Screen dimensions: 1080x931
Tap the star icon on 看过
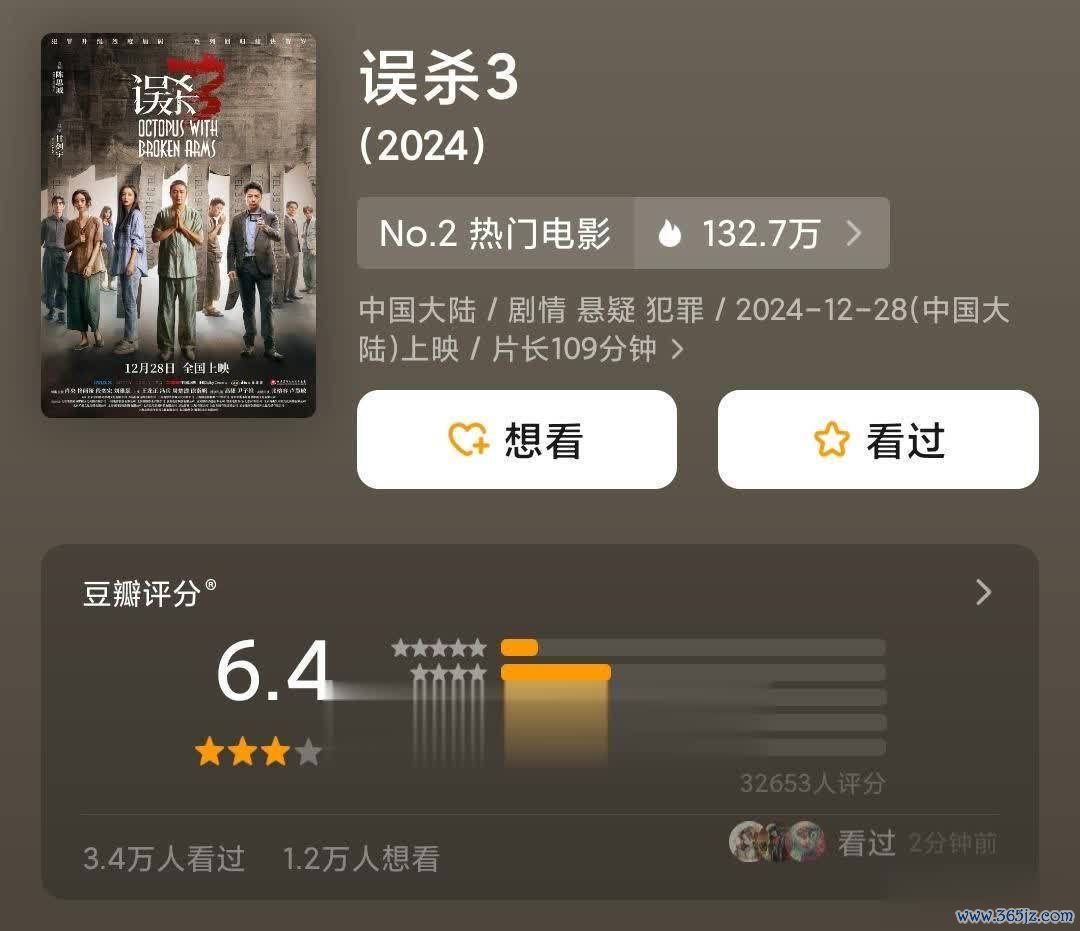click(831, 439)
